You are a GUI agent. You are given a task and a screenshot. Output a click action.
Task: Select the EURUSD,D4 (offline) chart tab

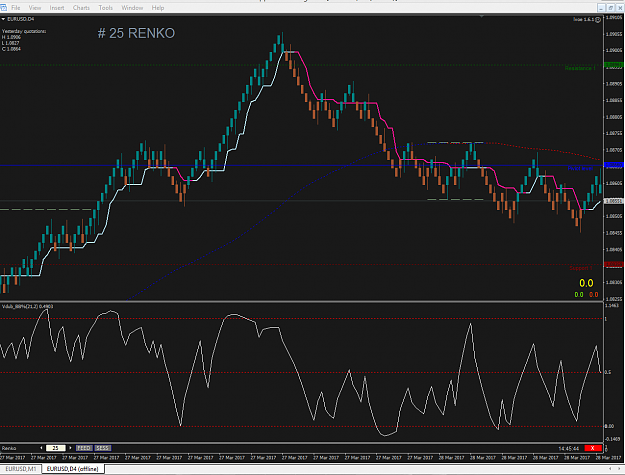[x=73, y=469]
